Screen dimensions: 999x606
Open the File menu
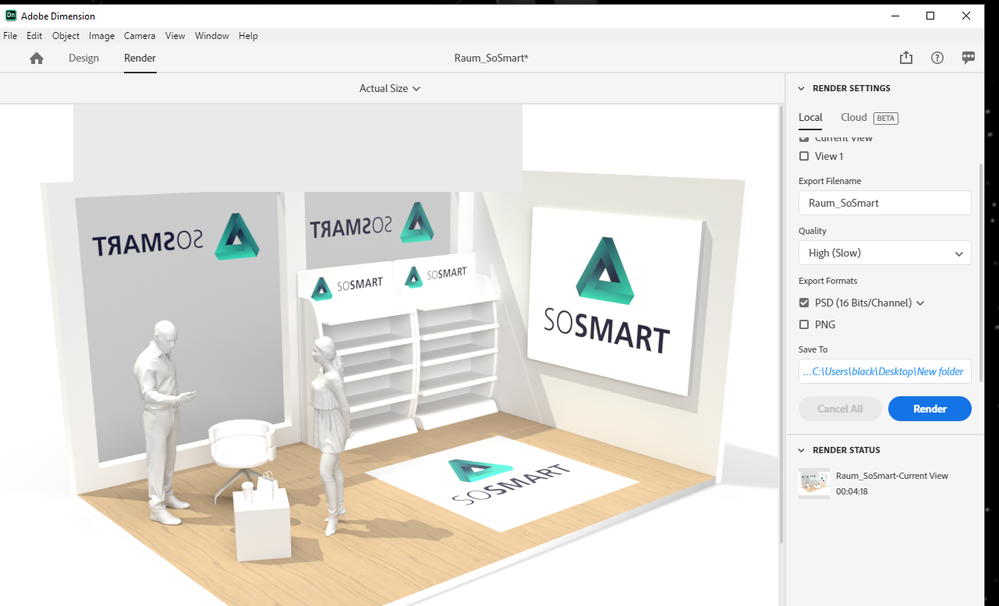click(10, 36)
